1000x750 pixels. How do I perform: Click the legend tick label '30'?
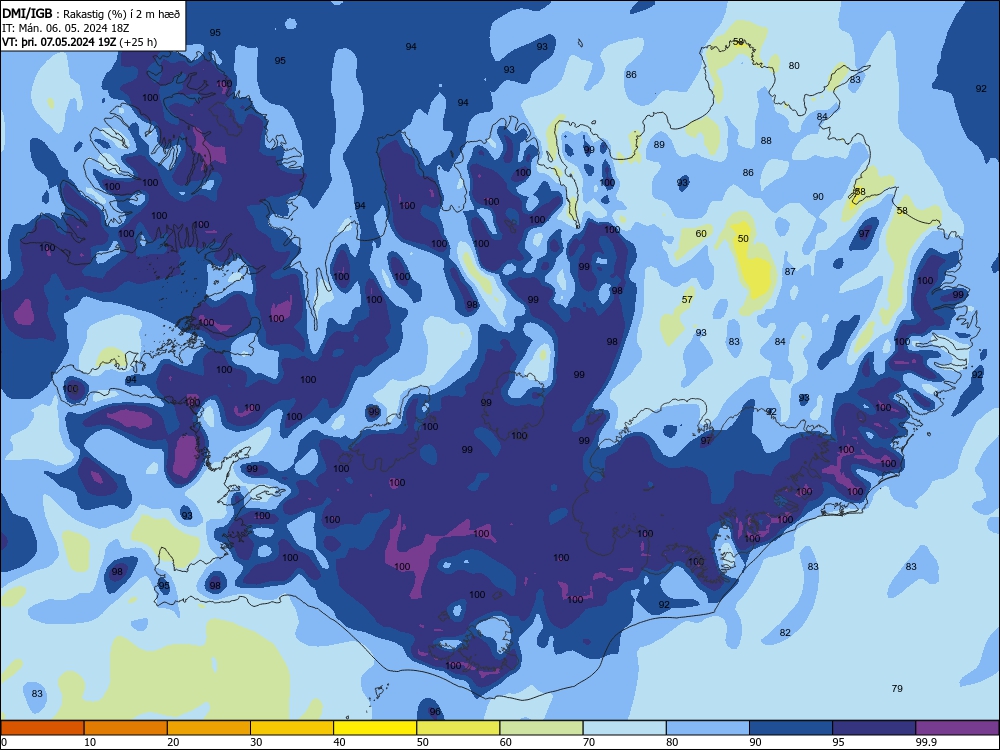coord(256,742)
